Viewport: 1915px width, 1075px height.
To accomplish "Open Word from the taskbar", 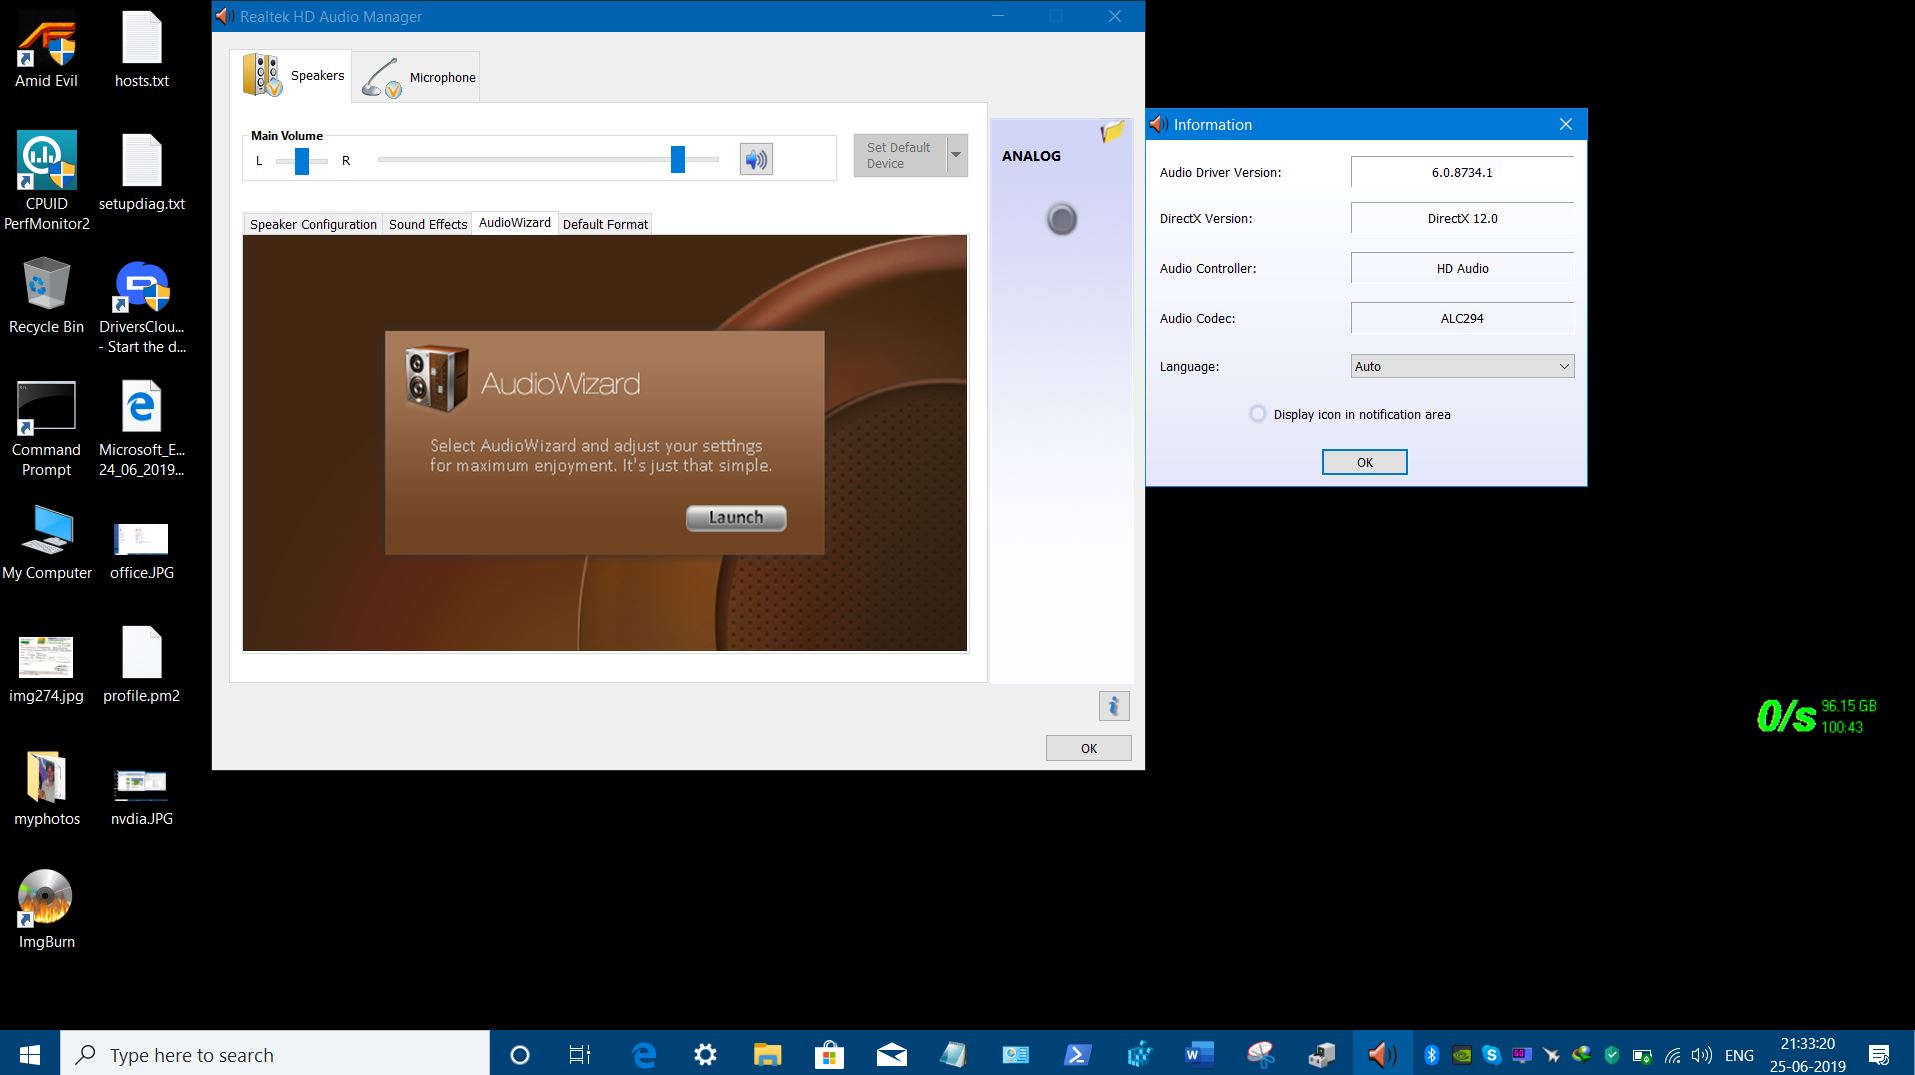I will tap(1199, 1054).
